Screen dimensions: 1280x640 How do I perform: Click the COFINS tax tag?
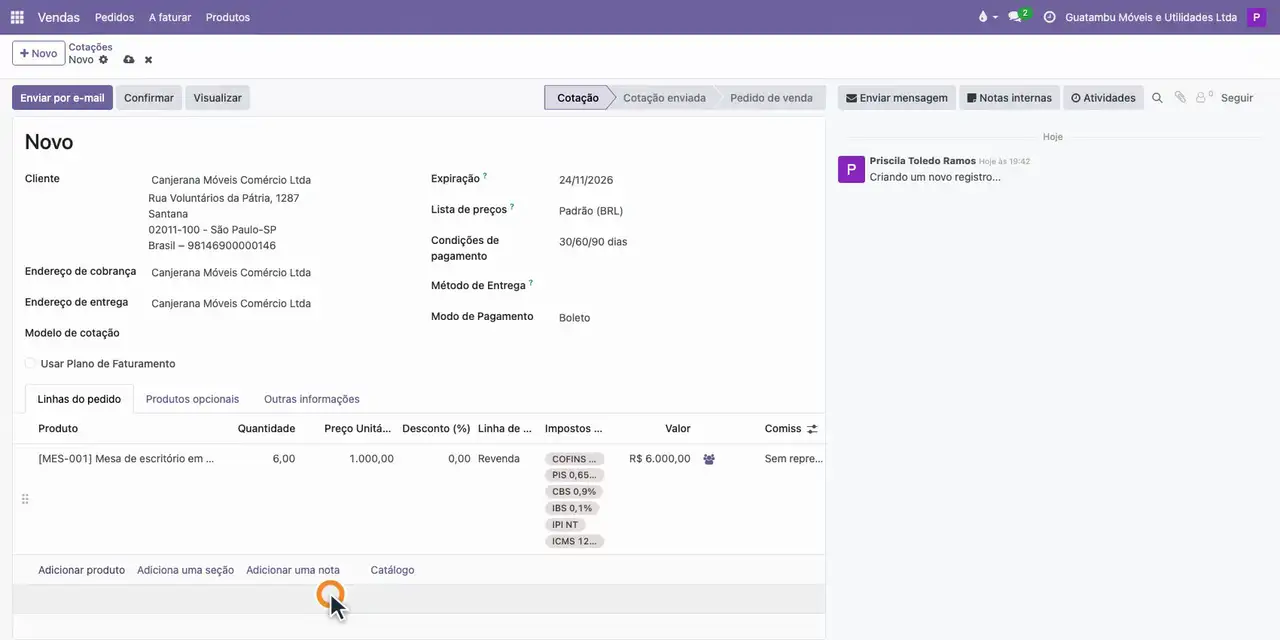pos(575,459)
